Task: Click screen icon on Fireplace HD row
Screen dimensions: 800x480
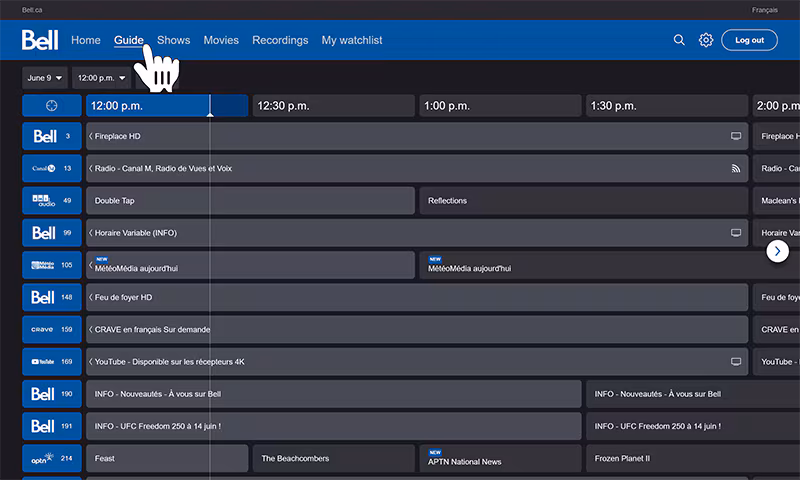Action: (x=736, y=136)
